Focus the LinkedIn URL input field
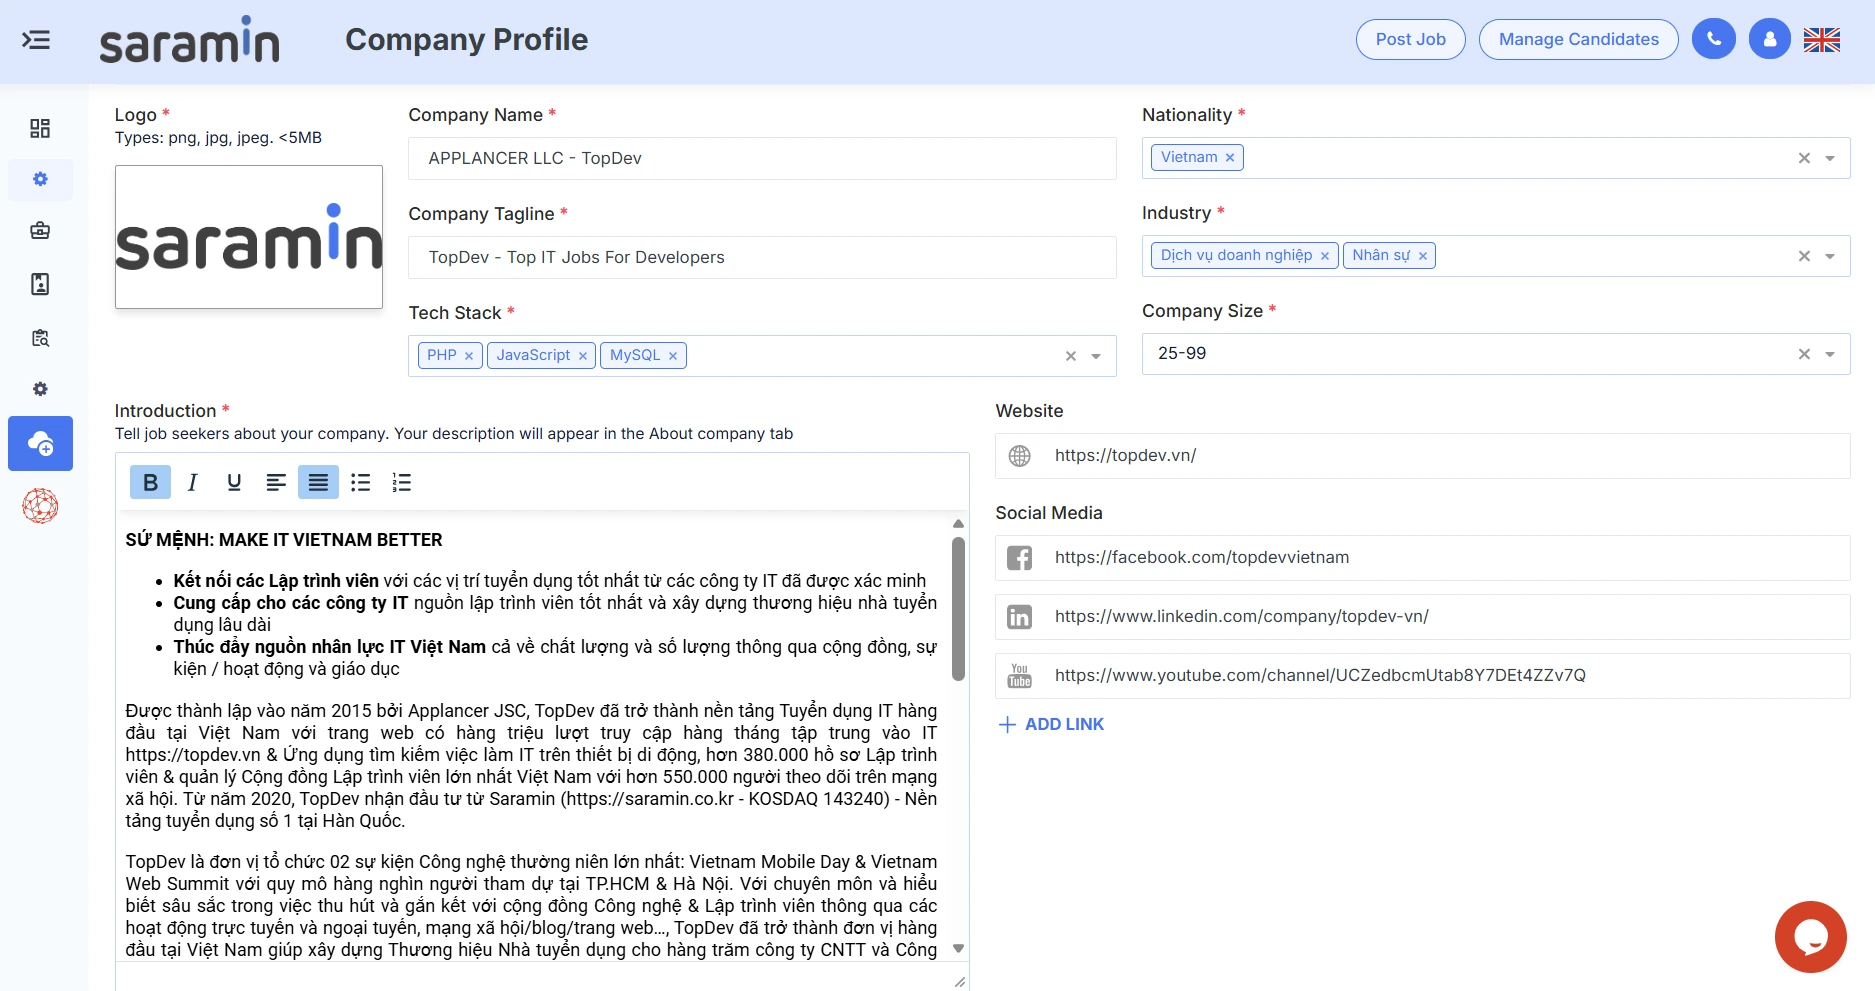1875x991 pixels. click(1423, 617)
